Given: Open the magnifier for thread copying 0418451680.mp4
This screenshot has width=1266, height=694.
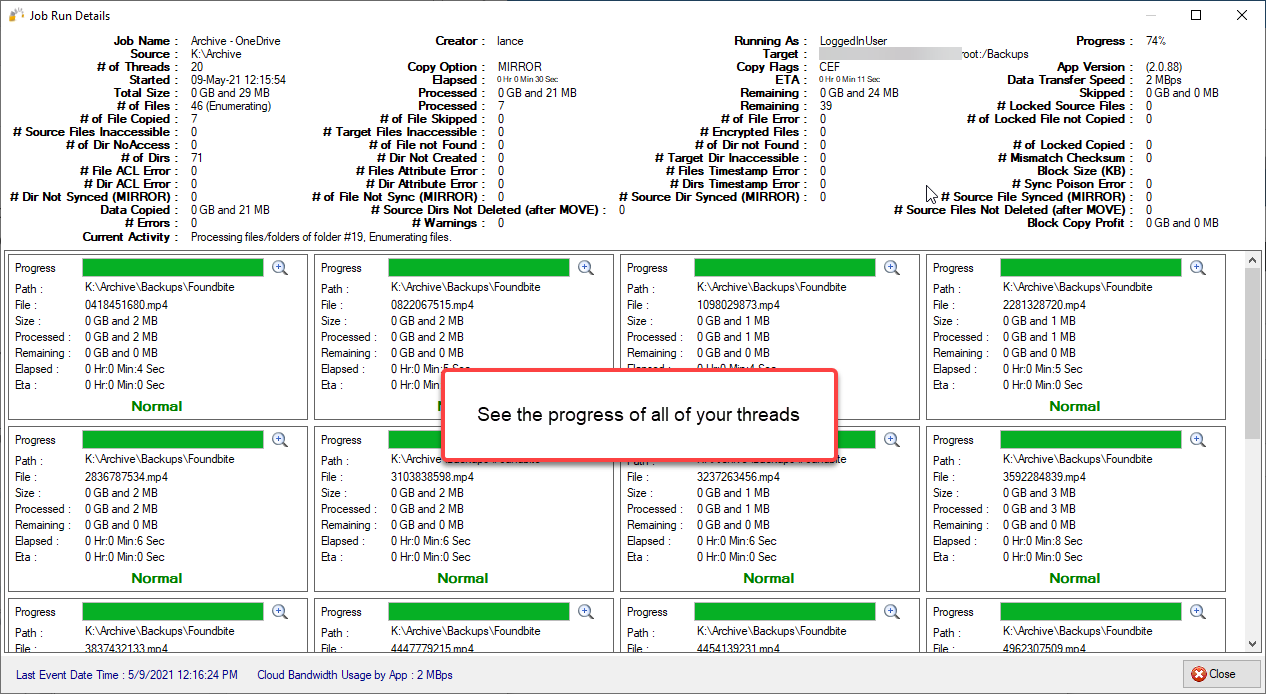Looking at the screenshot, I should [x=280, y=267].
